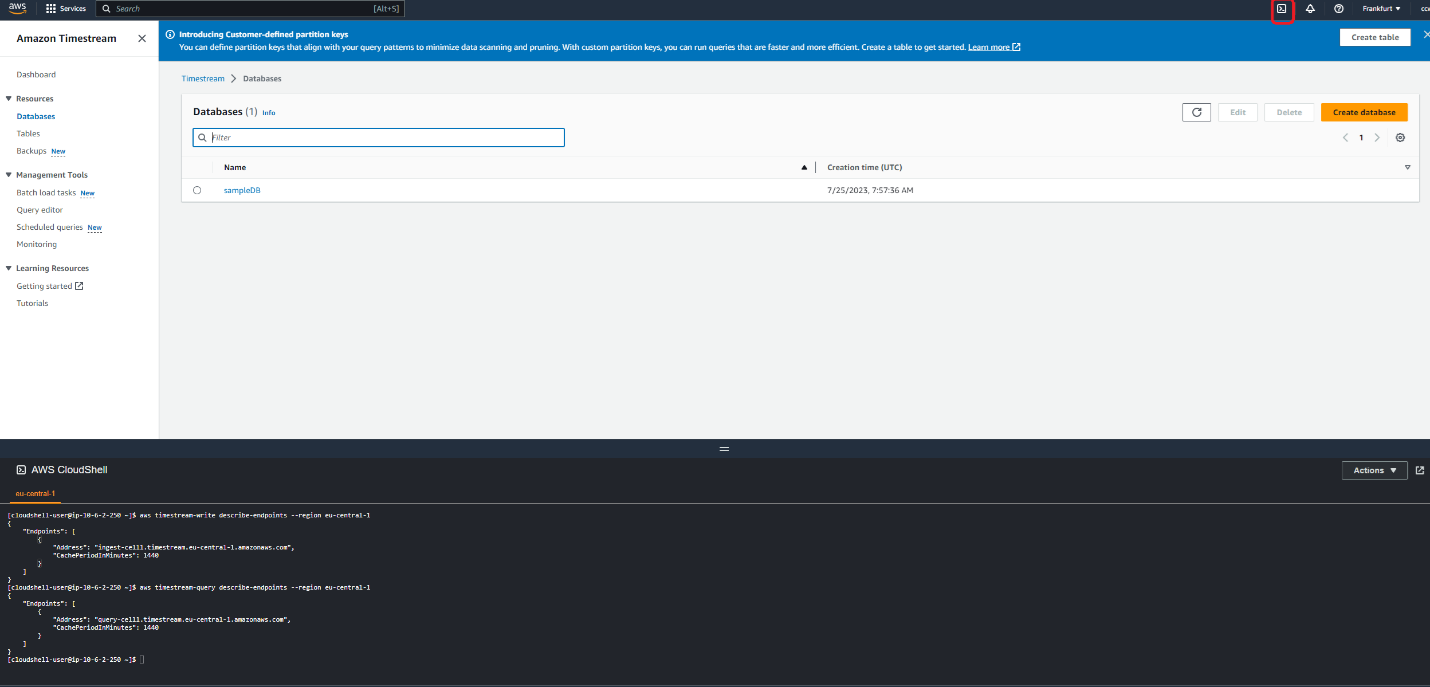1430x687 pixels.
Task: Open the sampleDB database link
Action: tap(242, 190)
